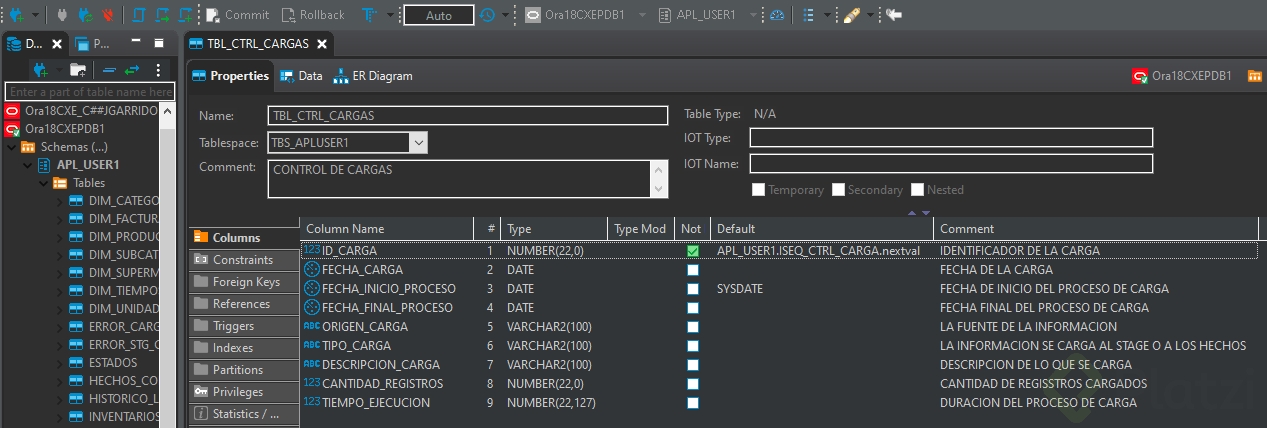The width and height of the screenshot is (1267, 428).
Task: Click the blue list view icon
Action: click(809, 15)
